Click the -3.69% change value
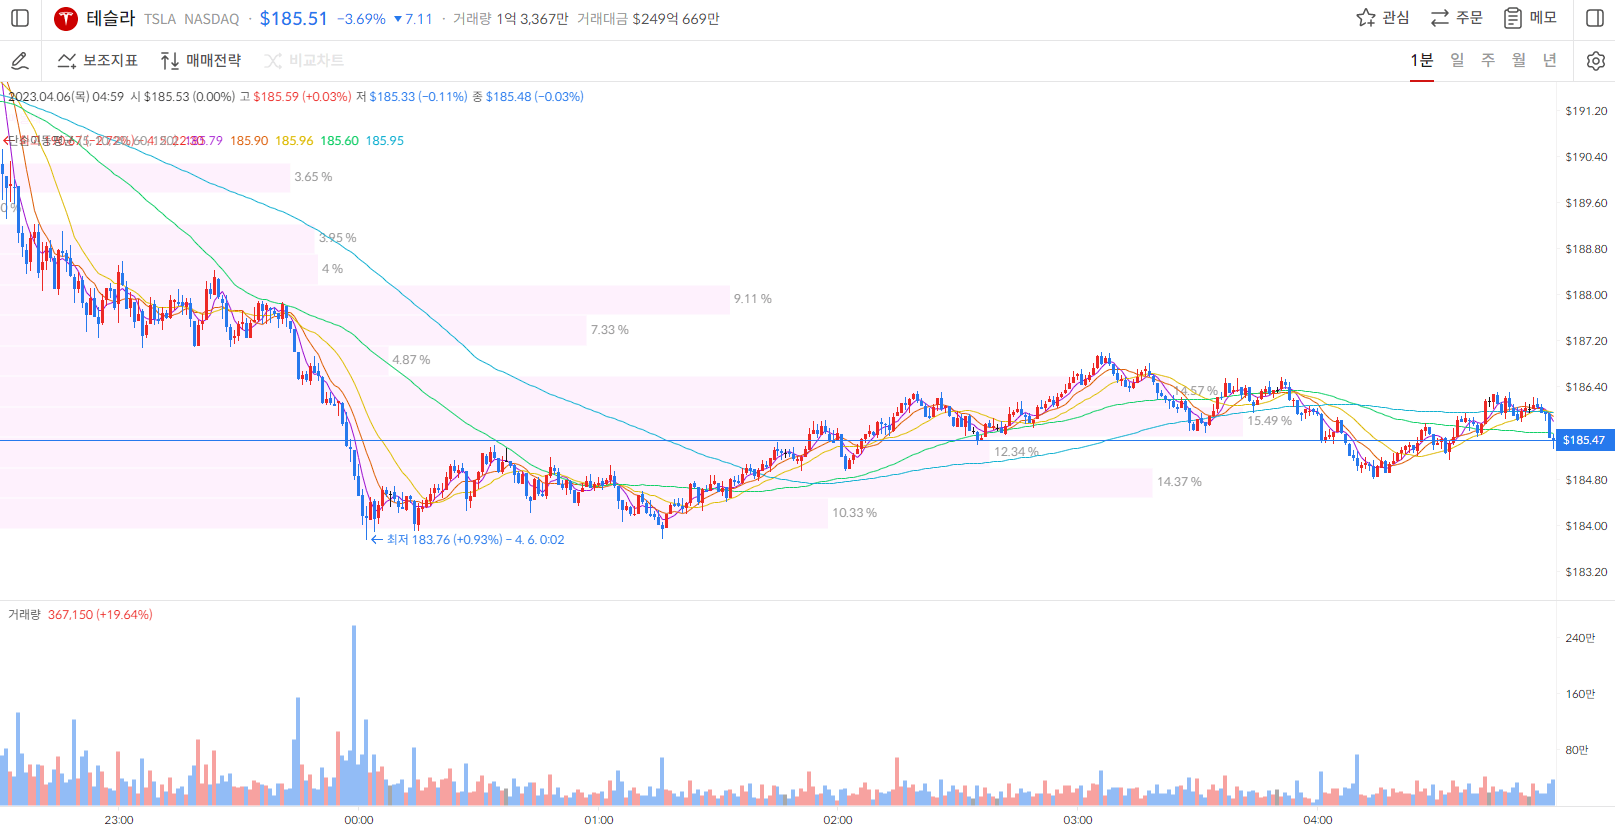The height and width of the screenshot is (831, 1615). (361, 19)
